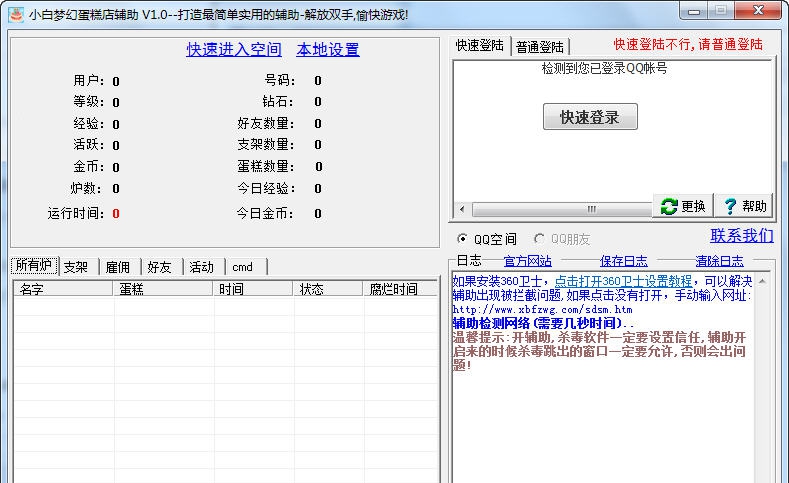Switch to the 快速登陆 tab
This screenshot has width=789, height=483.
tap(480, 45)
